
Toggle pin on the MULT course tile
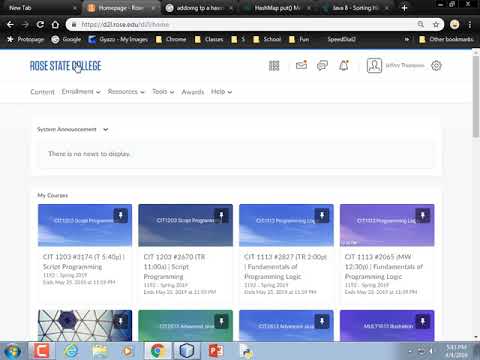(x=423, y=321)
